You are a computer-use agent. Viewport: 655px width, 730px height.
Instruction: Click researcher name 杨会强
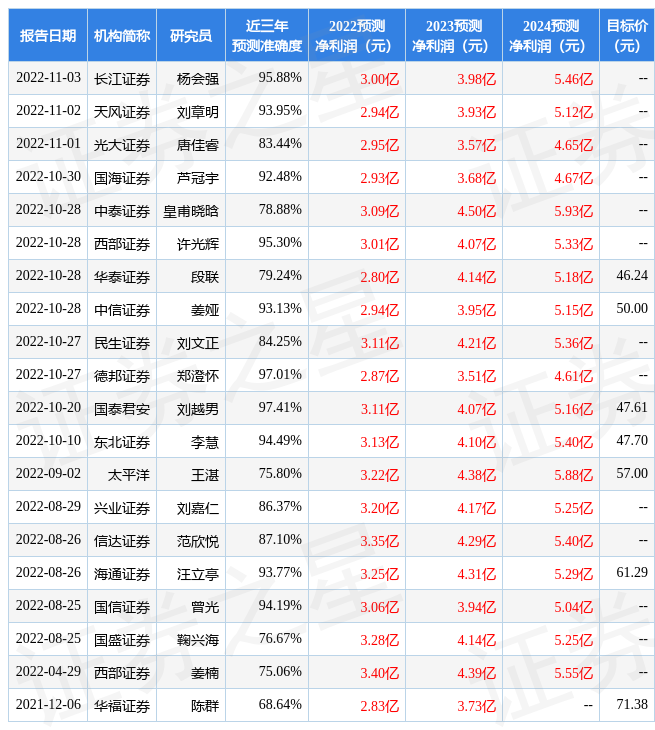198,79
